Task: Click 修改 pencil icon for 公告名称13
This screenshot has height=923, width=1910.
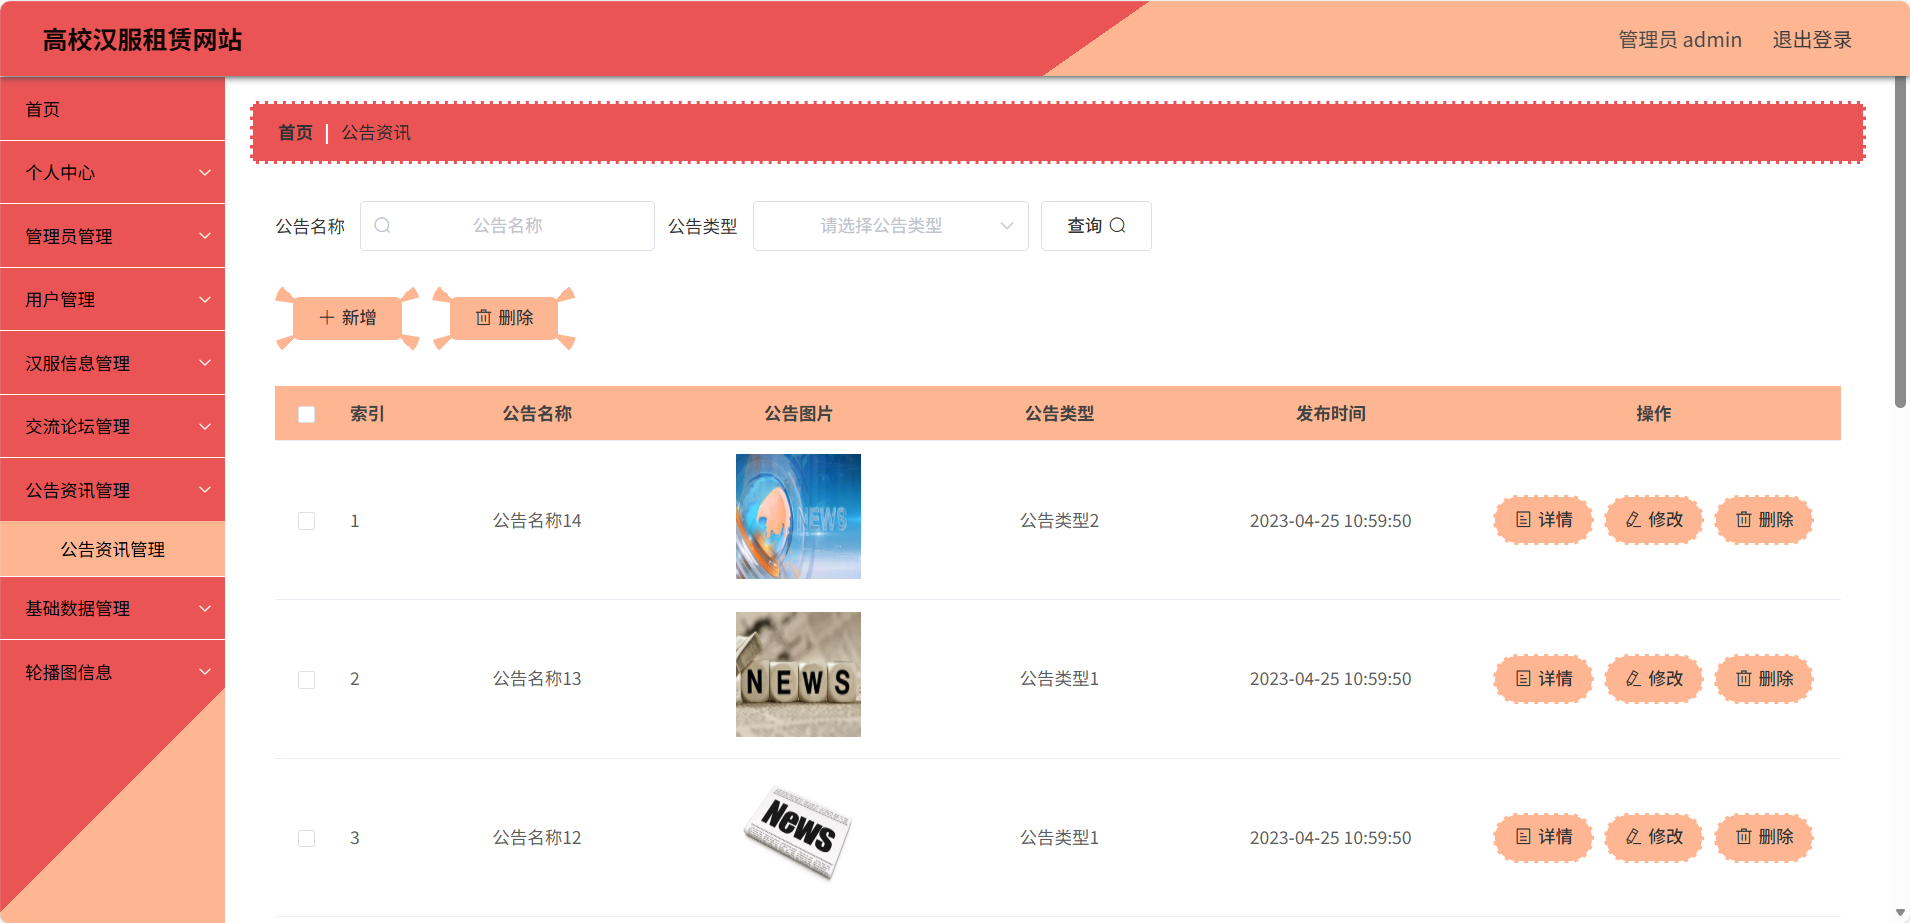Action: click(x=1633, y=679)
